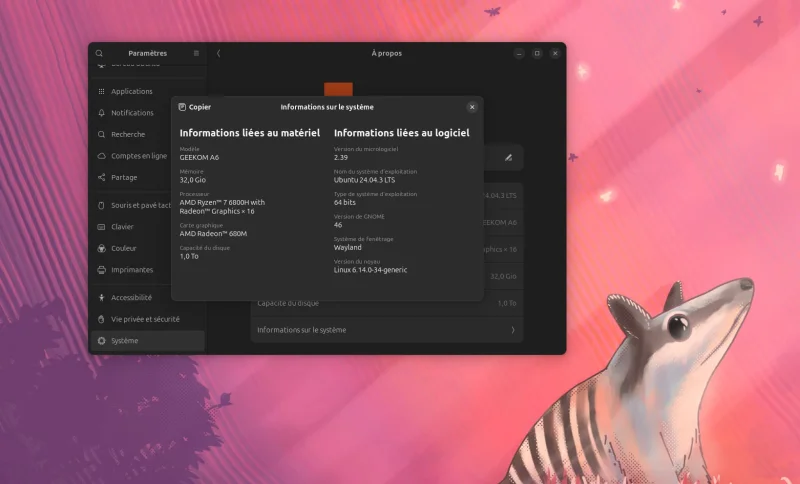This screenshot has width=800, height=484.
Task: Click the Accessibilité person icon
Action: coord(101,297)
